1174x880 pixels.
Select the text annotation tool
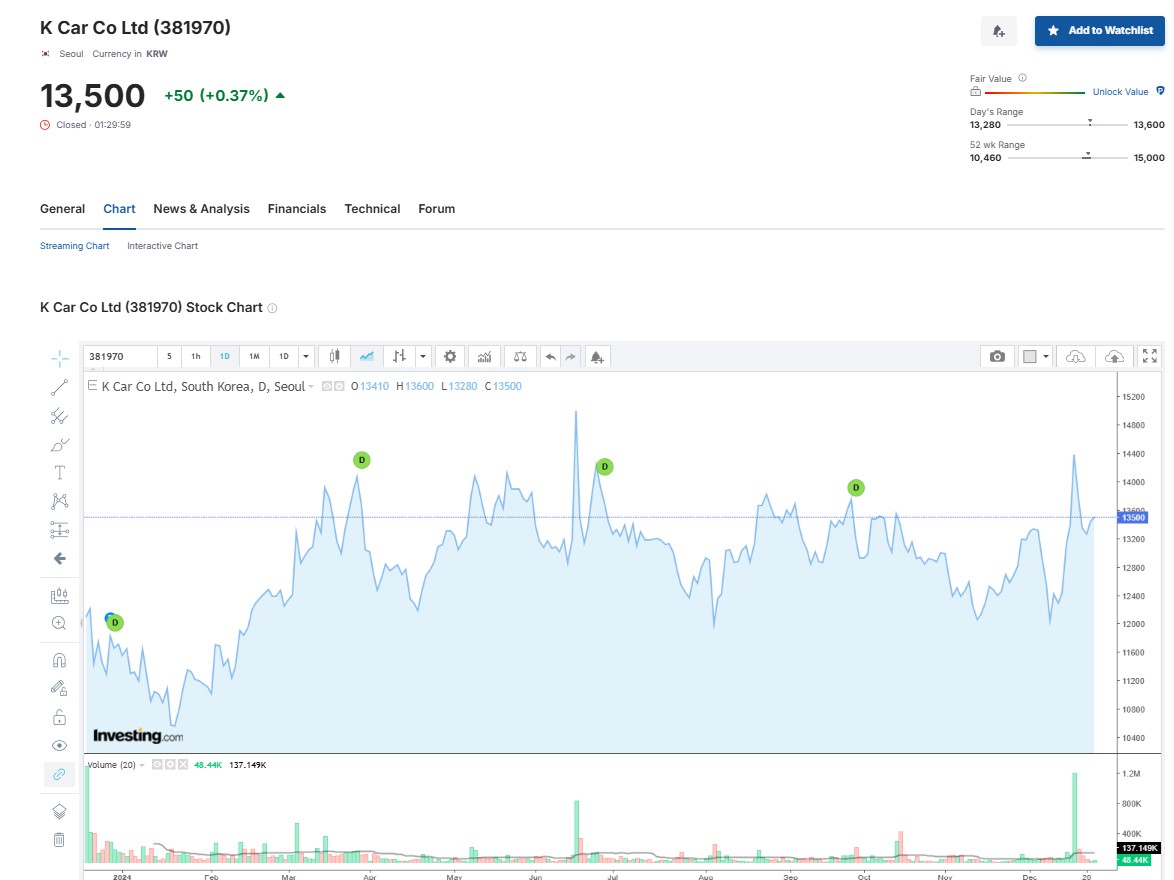coord(59,473)
